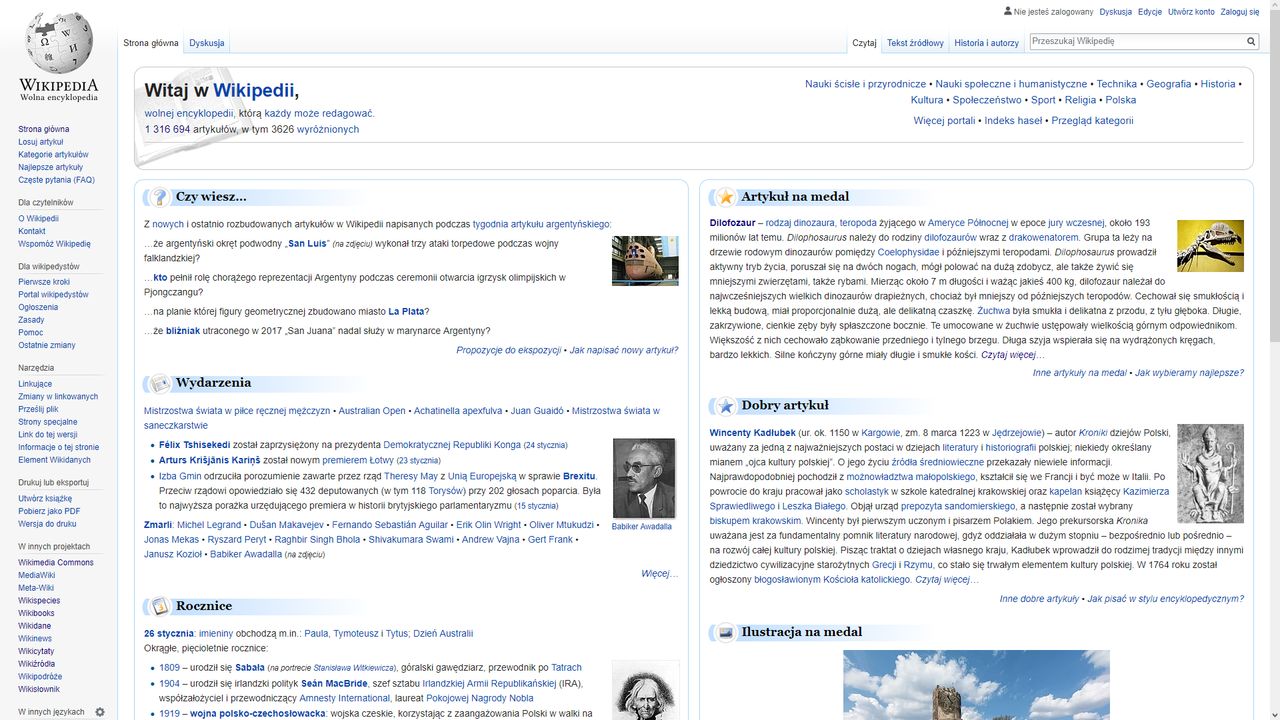Click 'Geografia' portal link

pos(1169,85)
